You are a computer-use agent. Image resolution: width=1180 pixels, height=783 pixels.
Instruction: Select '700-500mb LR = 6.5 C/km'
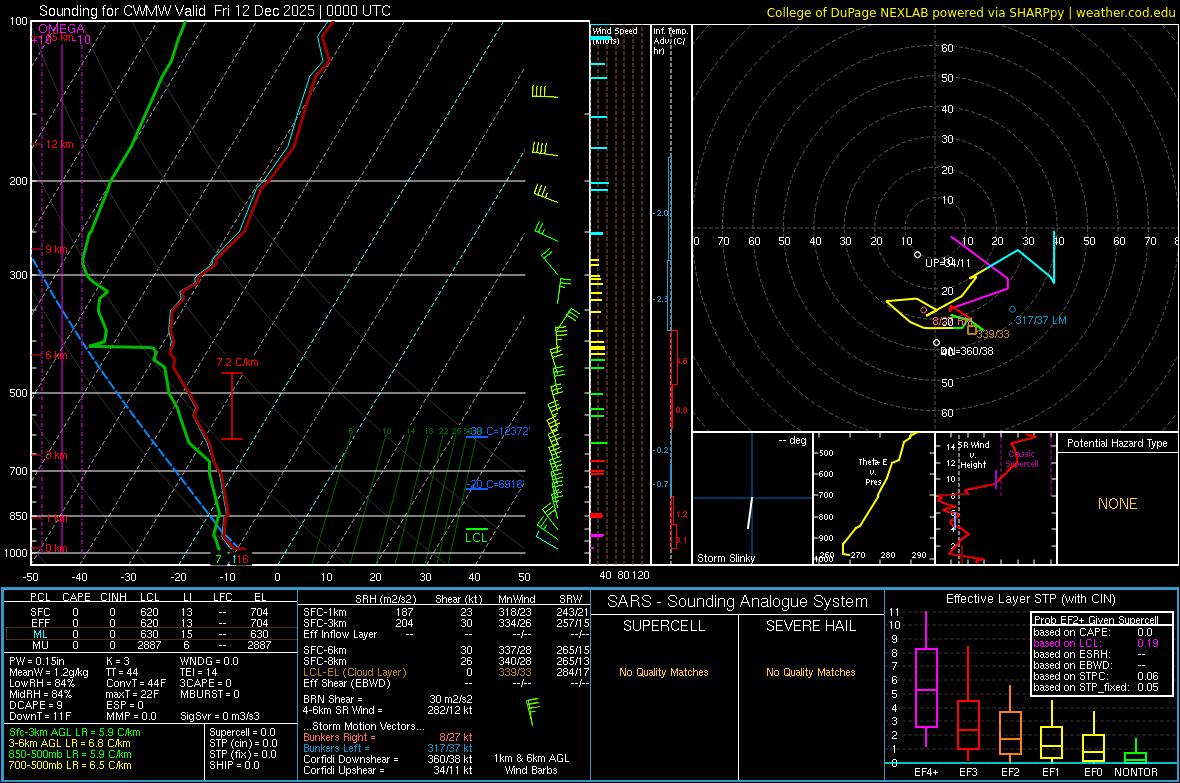tap(70, 765)
